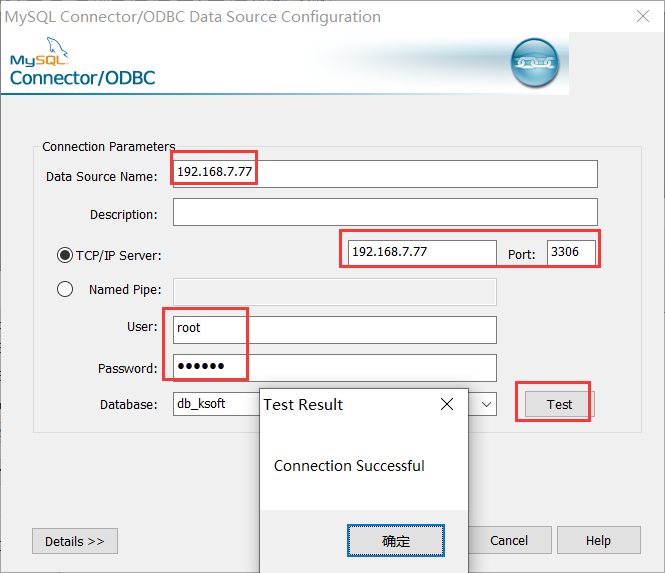Image resolution: width=665 pixels, height=573 pixels.
Task: Click the masked Password field
Action: click(x=335, y=367)
